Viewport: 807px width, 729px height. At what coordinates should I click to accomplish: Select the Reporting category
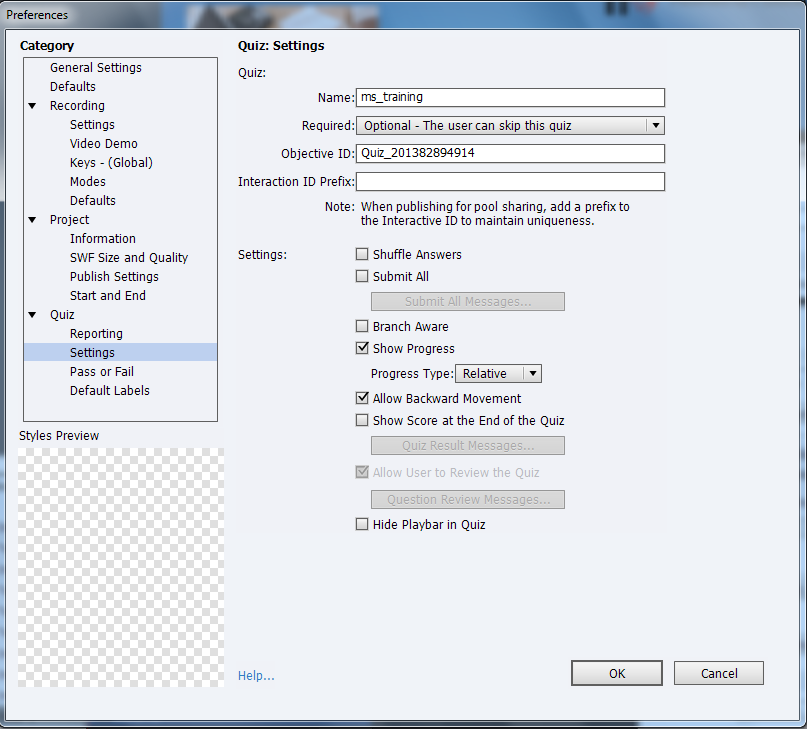96,333
